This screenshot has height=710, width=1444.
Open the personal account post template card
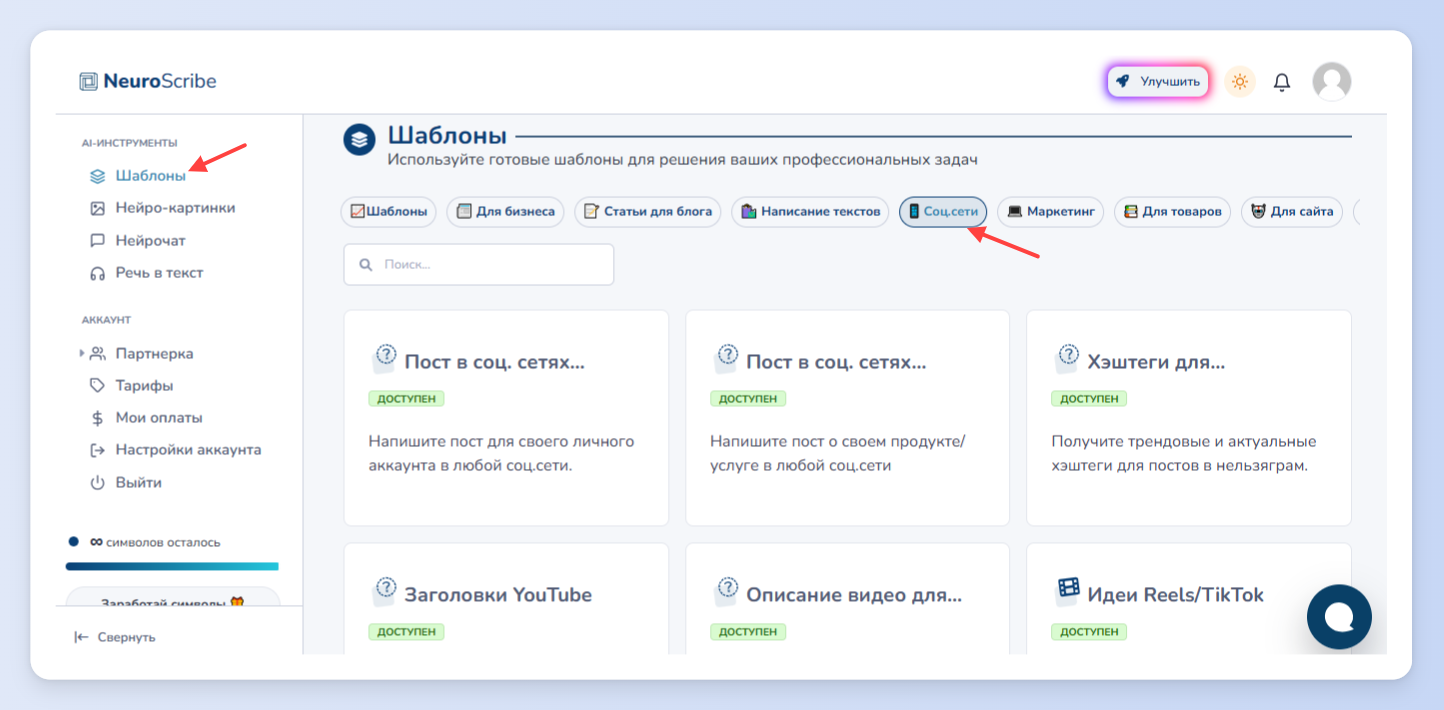[x=506, y=418]
